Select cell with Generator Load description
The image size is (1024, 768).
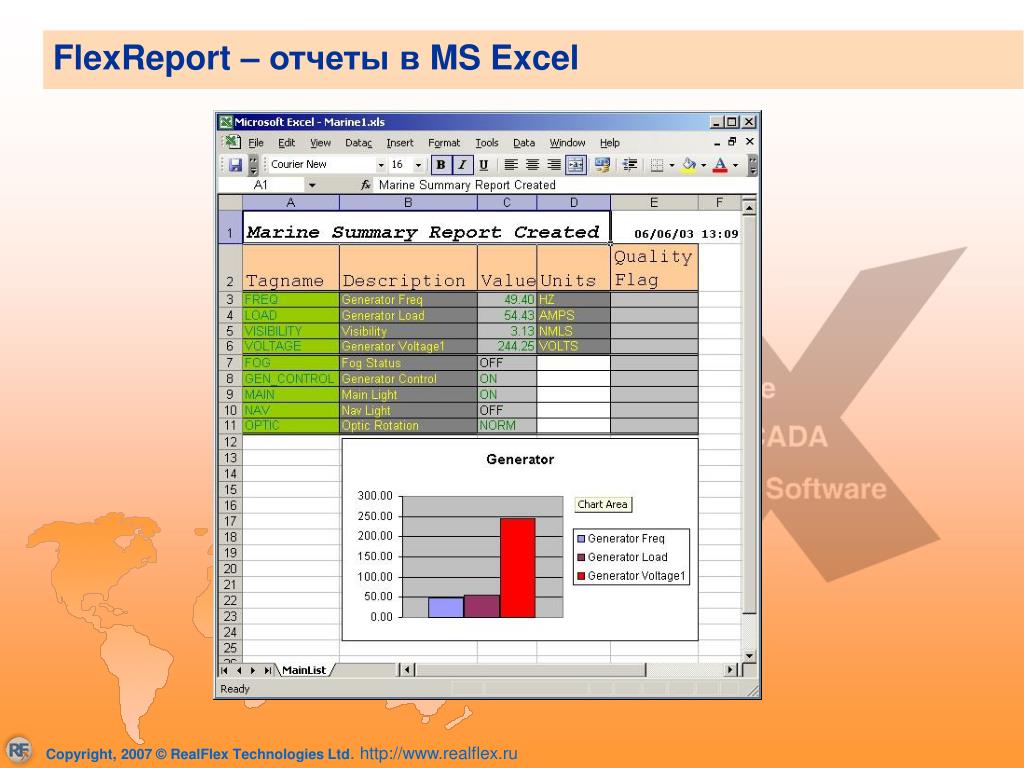pos(408,315)
